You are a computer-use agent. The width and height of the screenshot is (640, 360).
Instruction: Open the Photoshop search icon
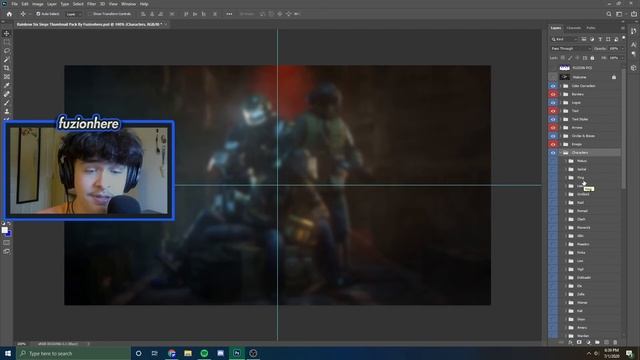[x=609, y=14]
